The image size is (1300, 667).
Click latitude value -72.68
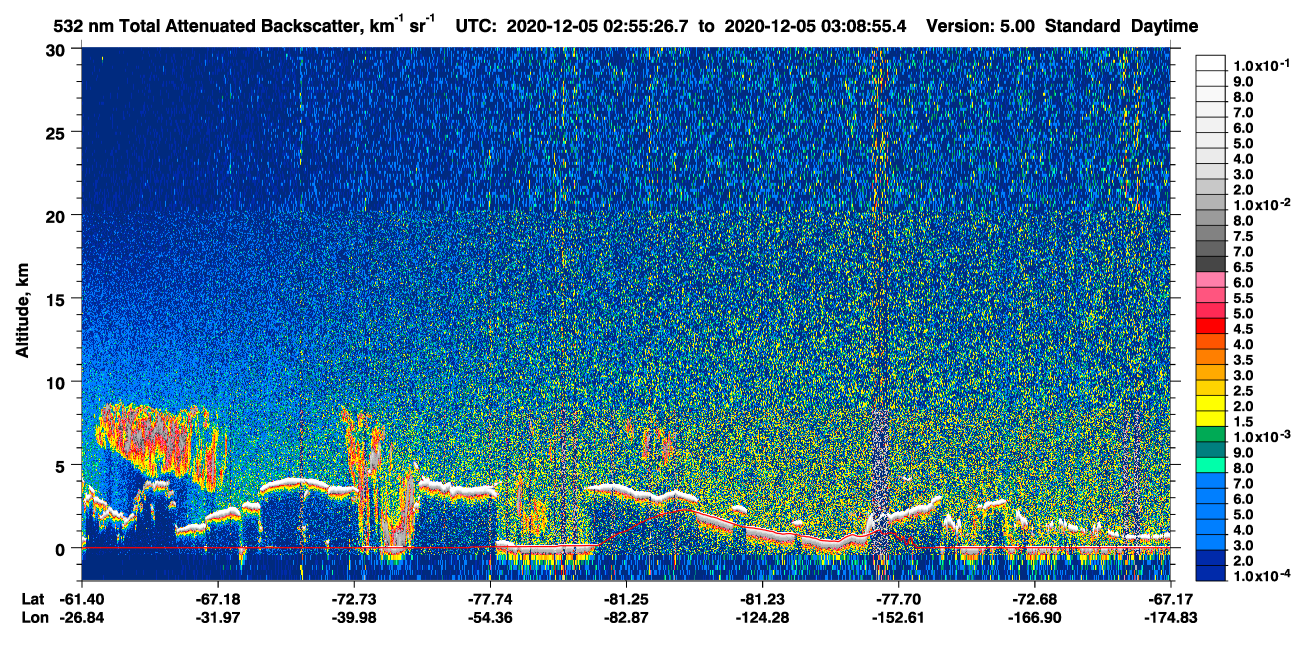pos(1035,599)
